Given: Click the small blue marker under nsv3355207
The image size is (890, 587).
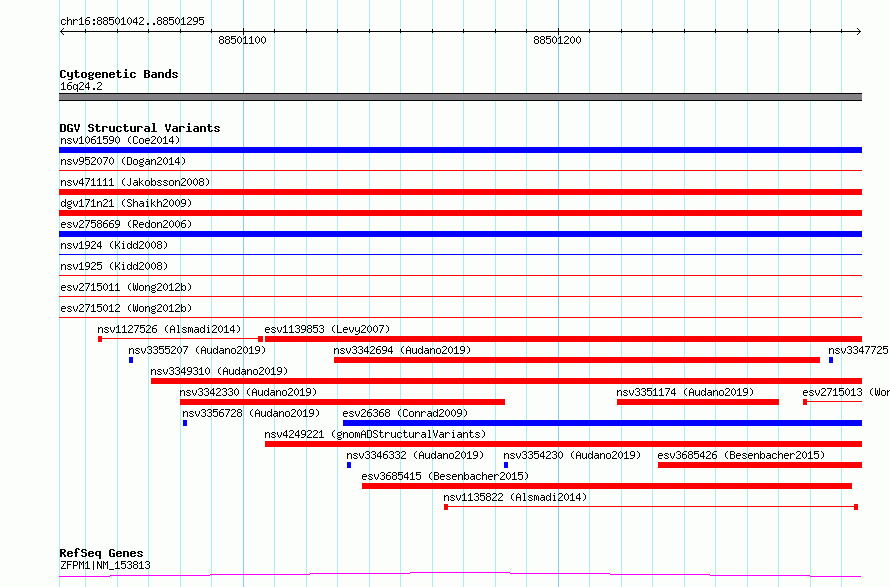Looking at the screenshot, I should 131,360.
